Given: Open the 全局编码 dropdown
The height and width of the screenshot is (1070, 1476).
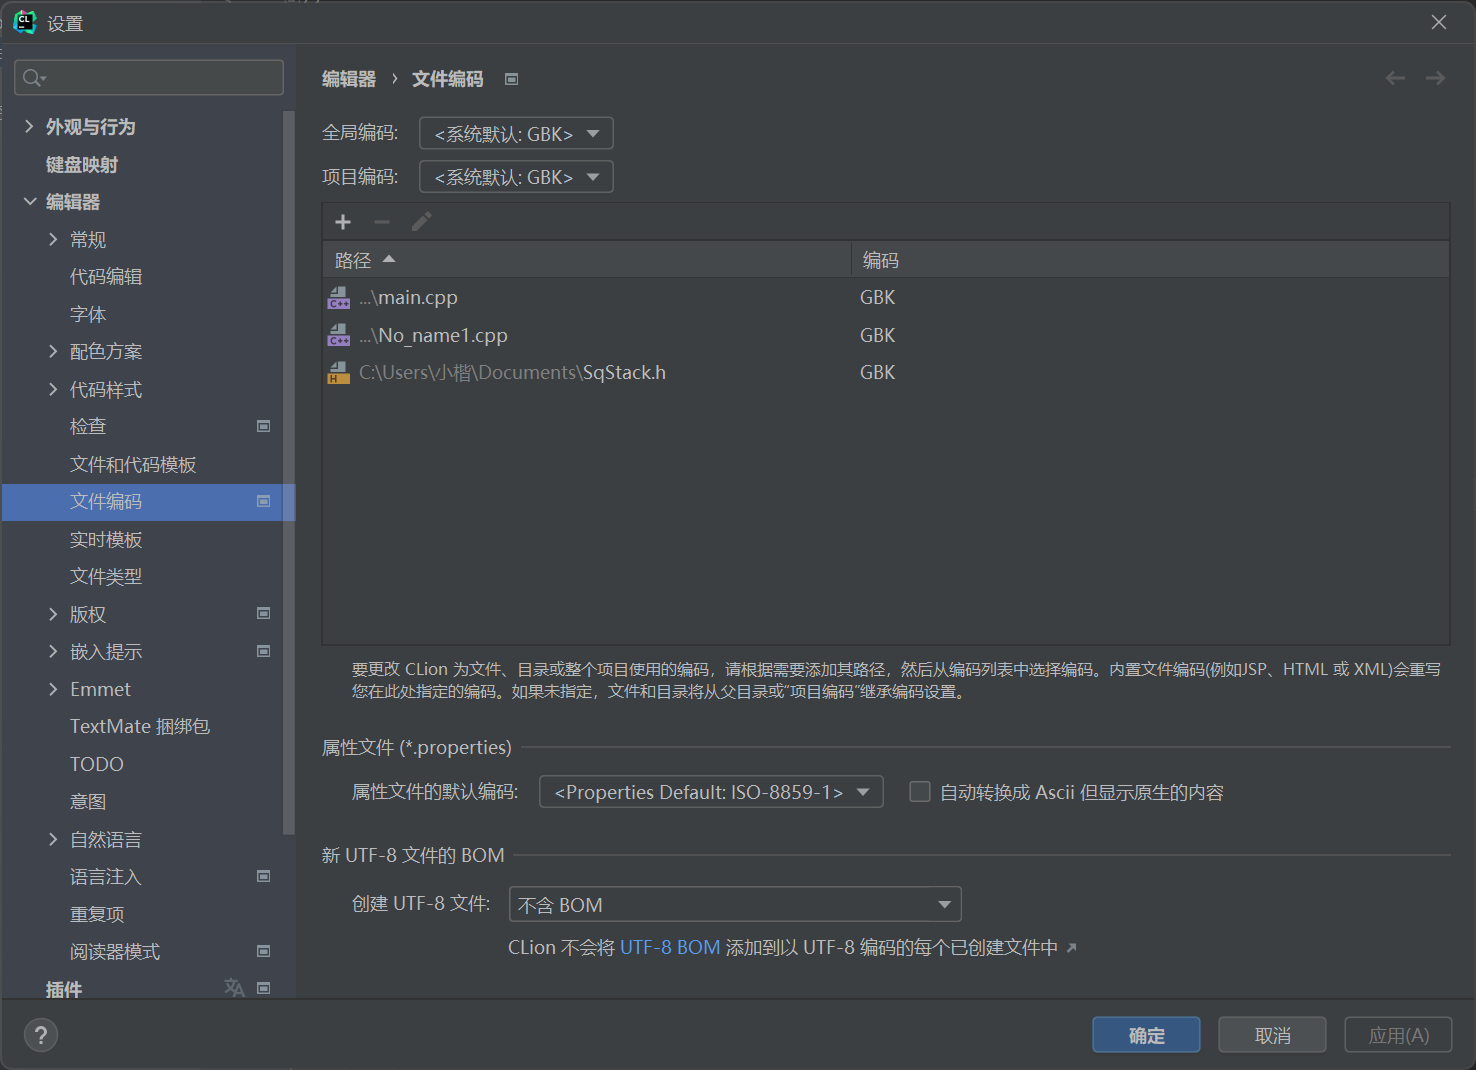Looking at the screenshot, I should click(516, 133).
